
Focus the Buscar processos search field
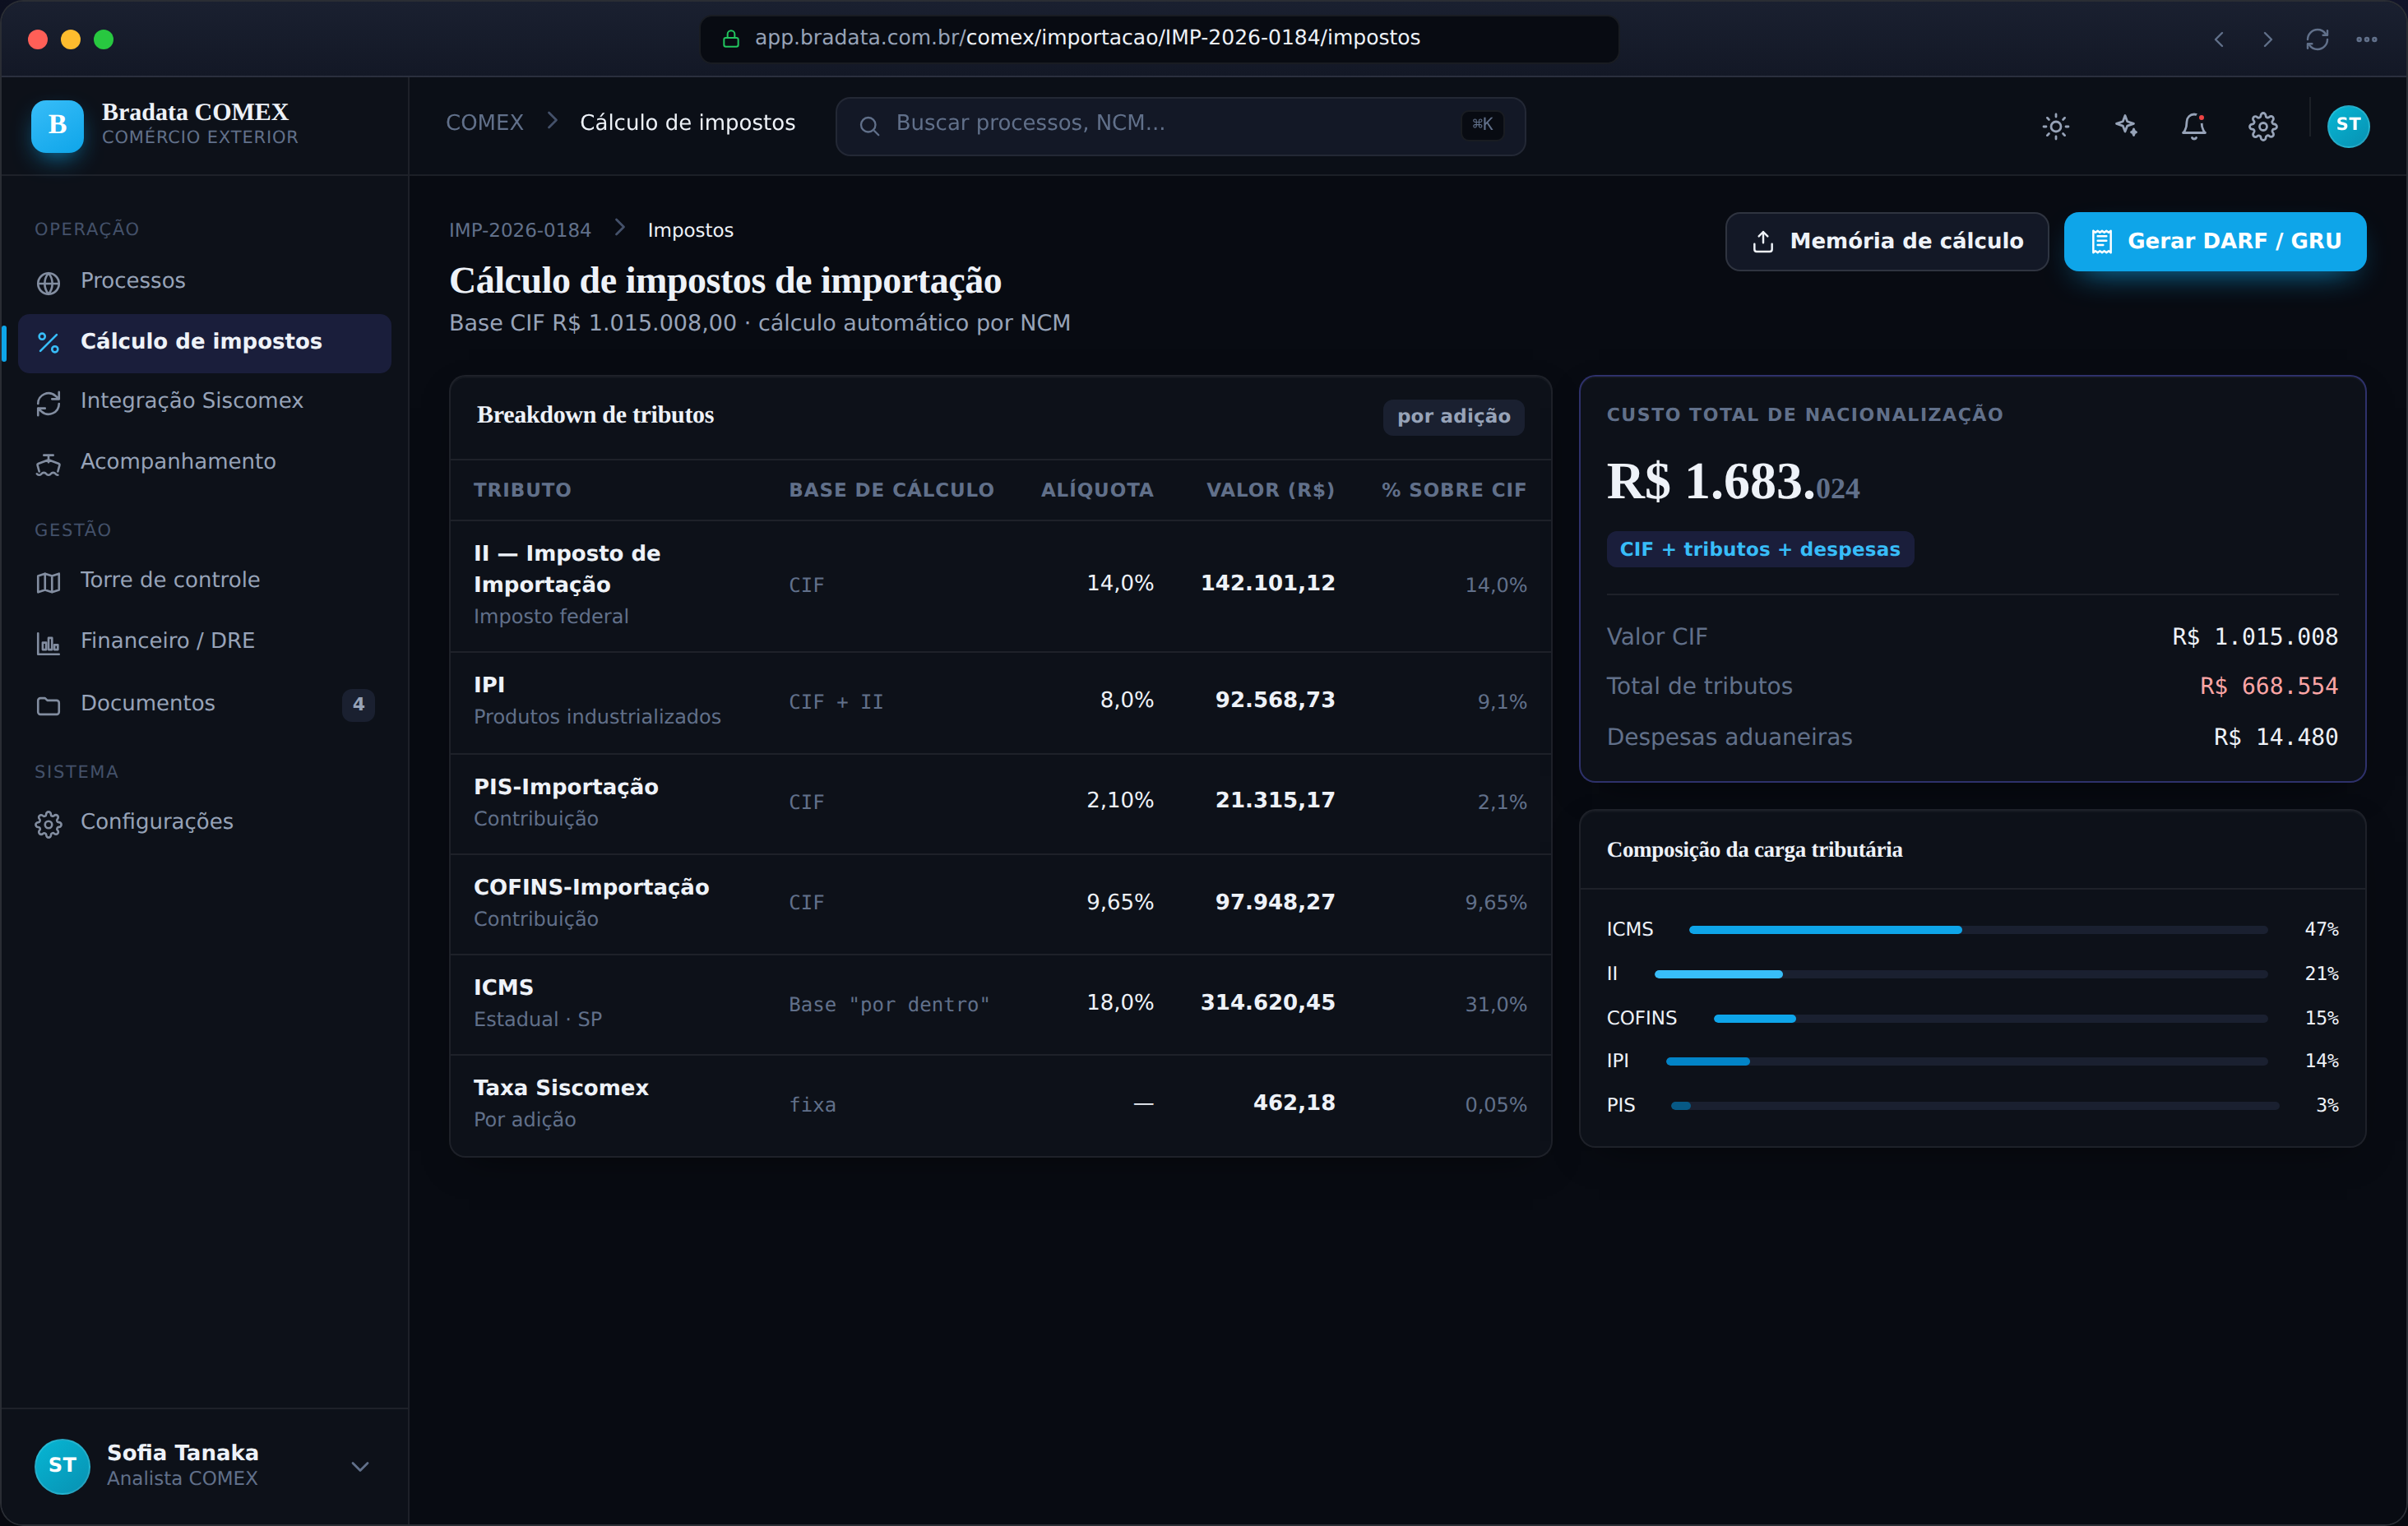coord(1180,125)
